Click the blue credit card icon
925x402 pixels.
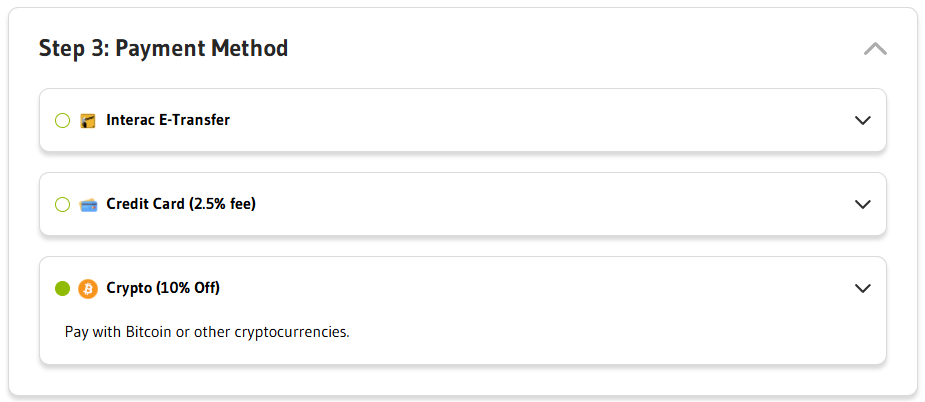point(88,205)
